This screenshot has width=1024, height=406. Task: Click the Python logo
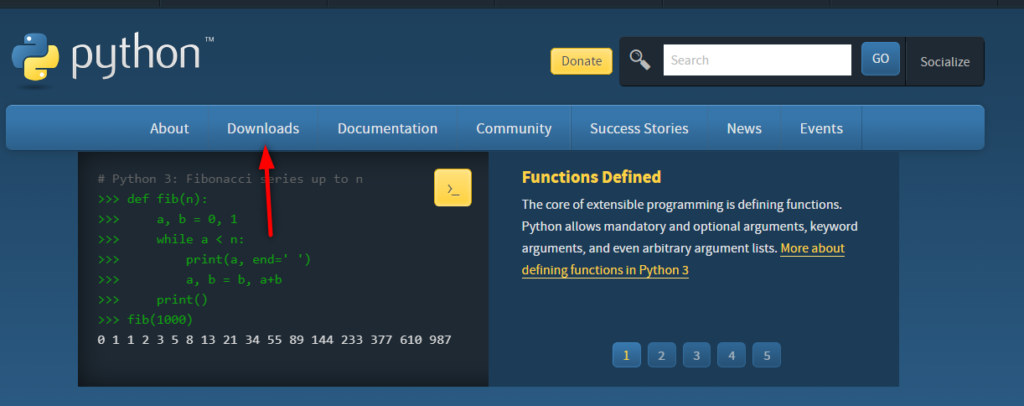point(112,59)
